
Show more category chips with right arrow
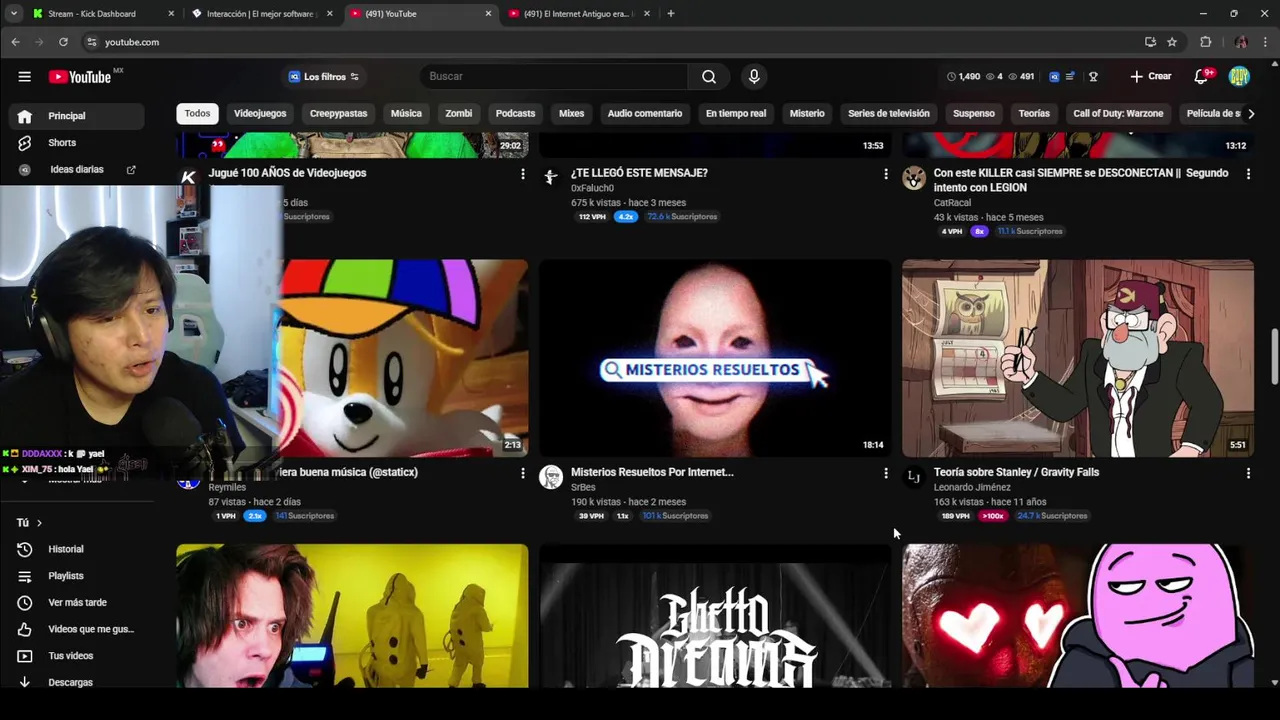pyautogui.click(x=1250, y=114)
